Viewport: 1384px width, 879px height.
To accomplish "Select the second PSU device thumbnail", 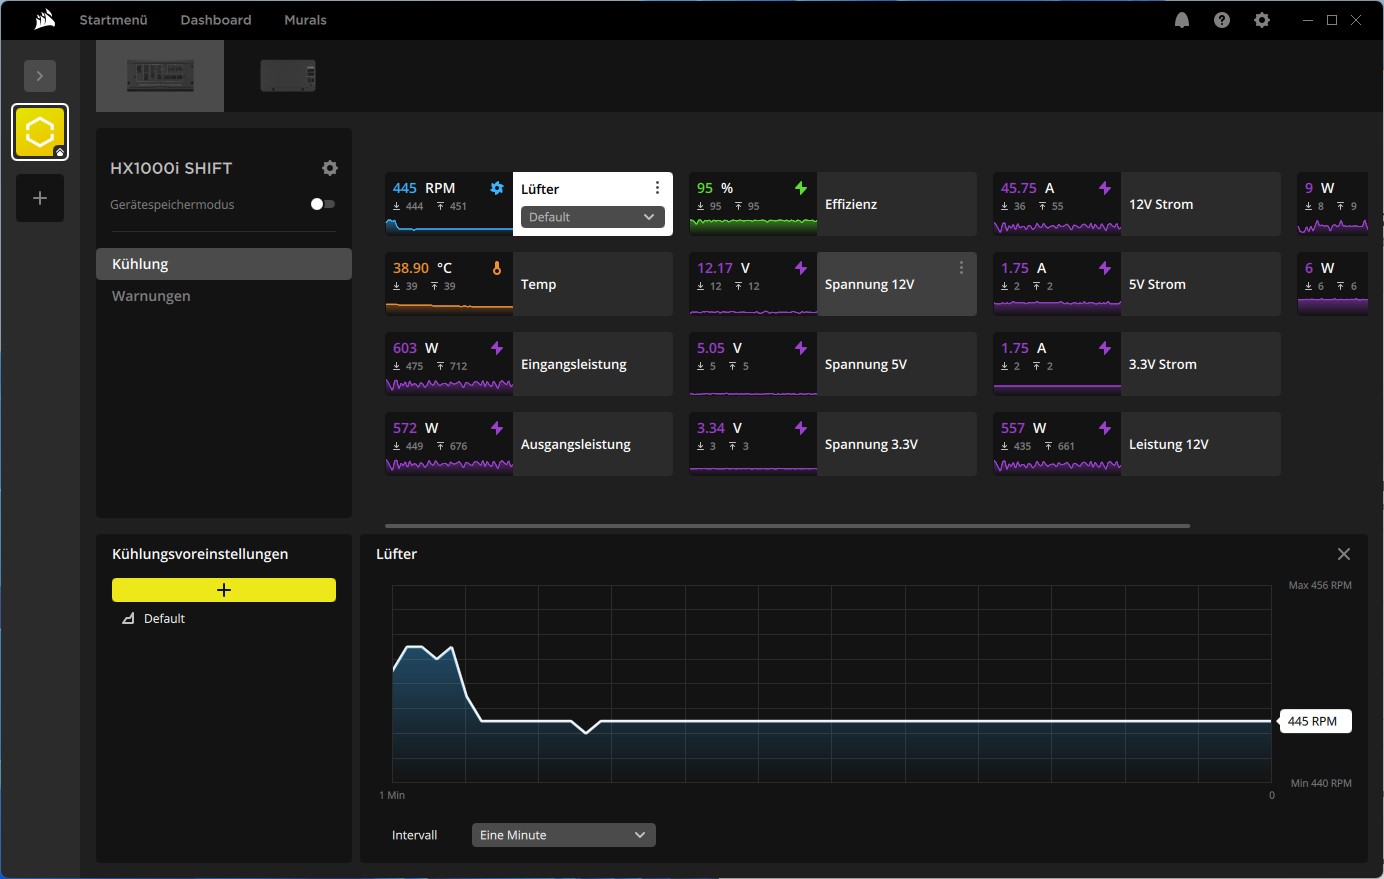I will pyautogui.click(x=288, y=75).
